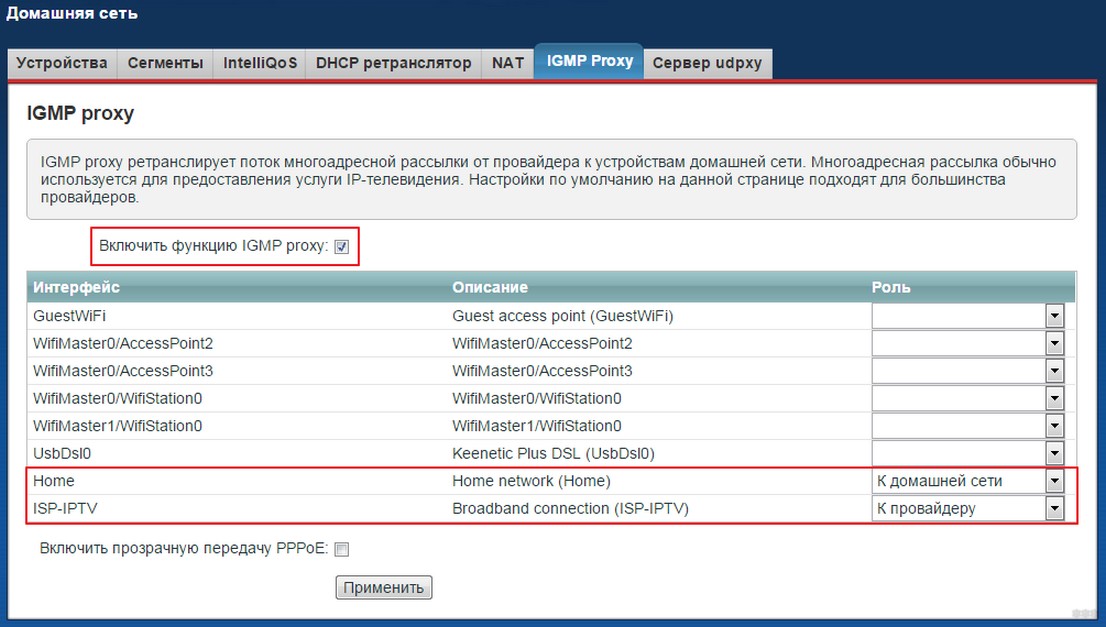Select the NAT tab
The image size is (1106, 627).
[x=508, y=63]
